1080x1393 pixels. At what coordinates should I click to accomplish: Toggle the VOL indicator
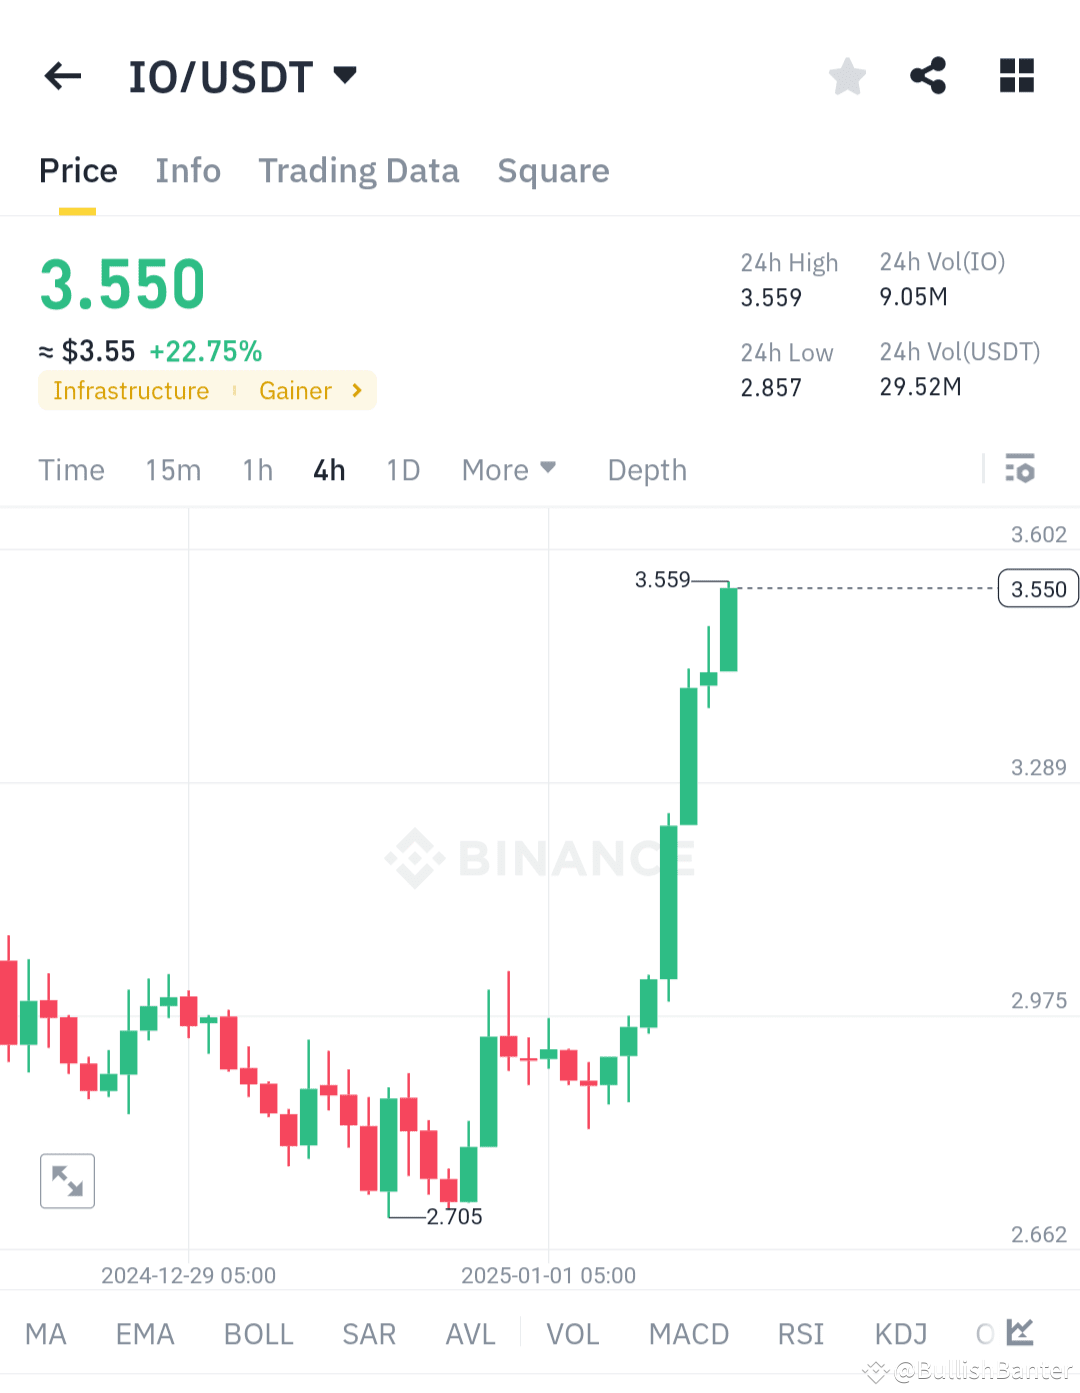click(572, 1333)
